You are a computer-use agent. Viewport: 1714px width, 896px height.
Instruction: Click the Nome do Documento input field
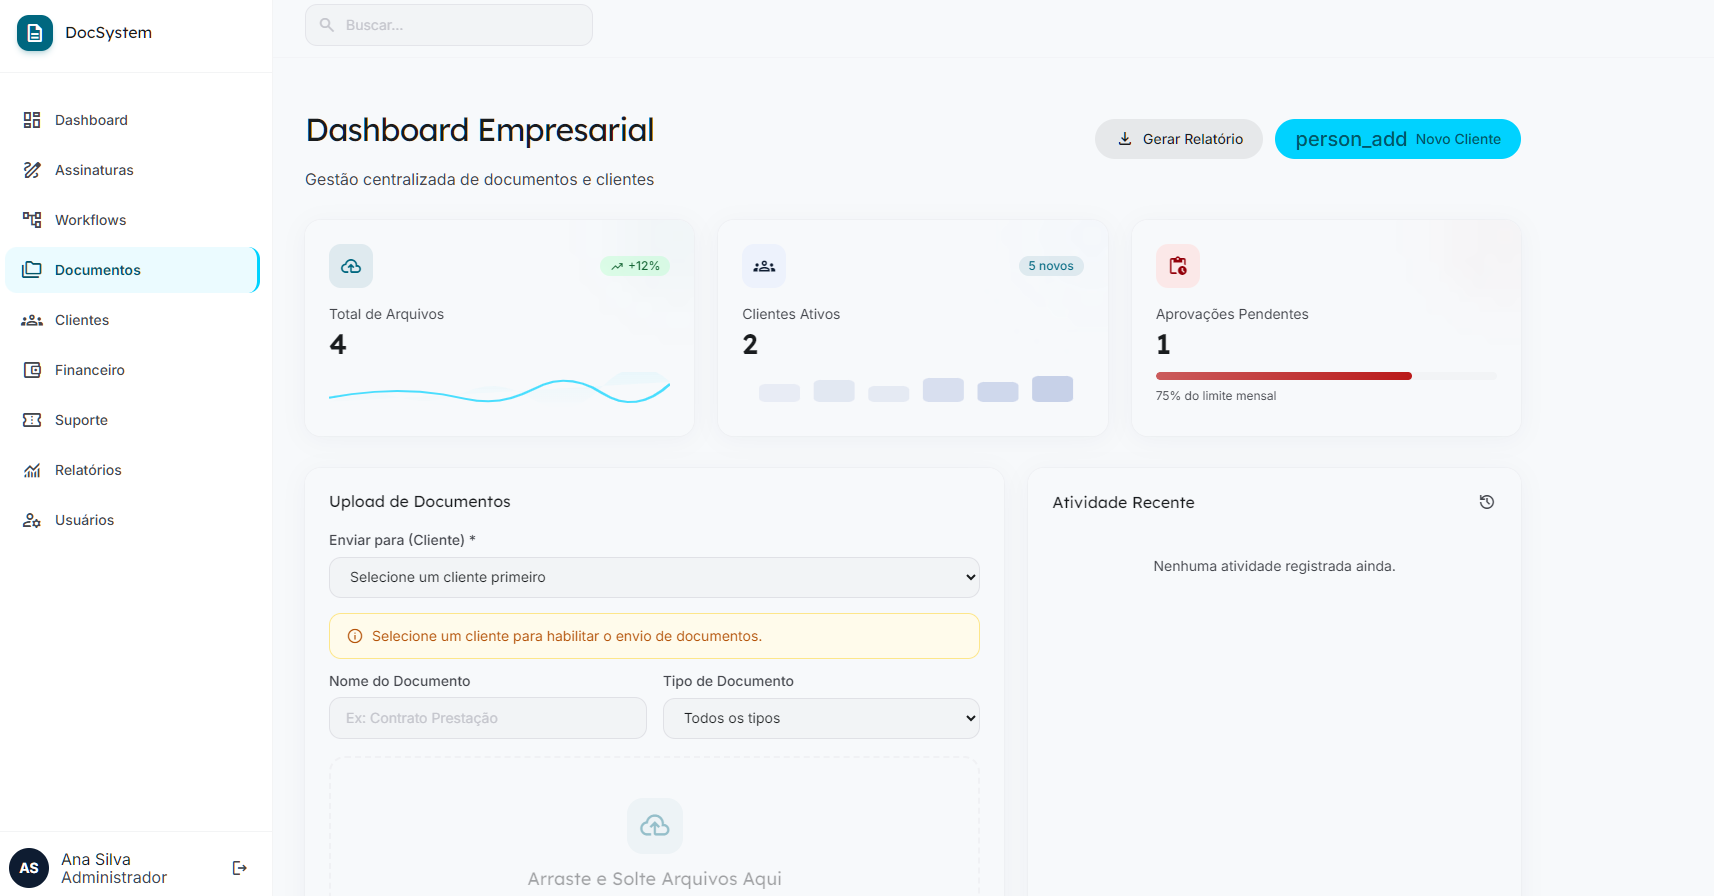point(488,718)
